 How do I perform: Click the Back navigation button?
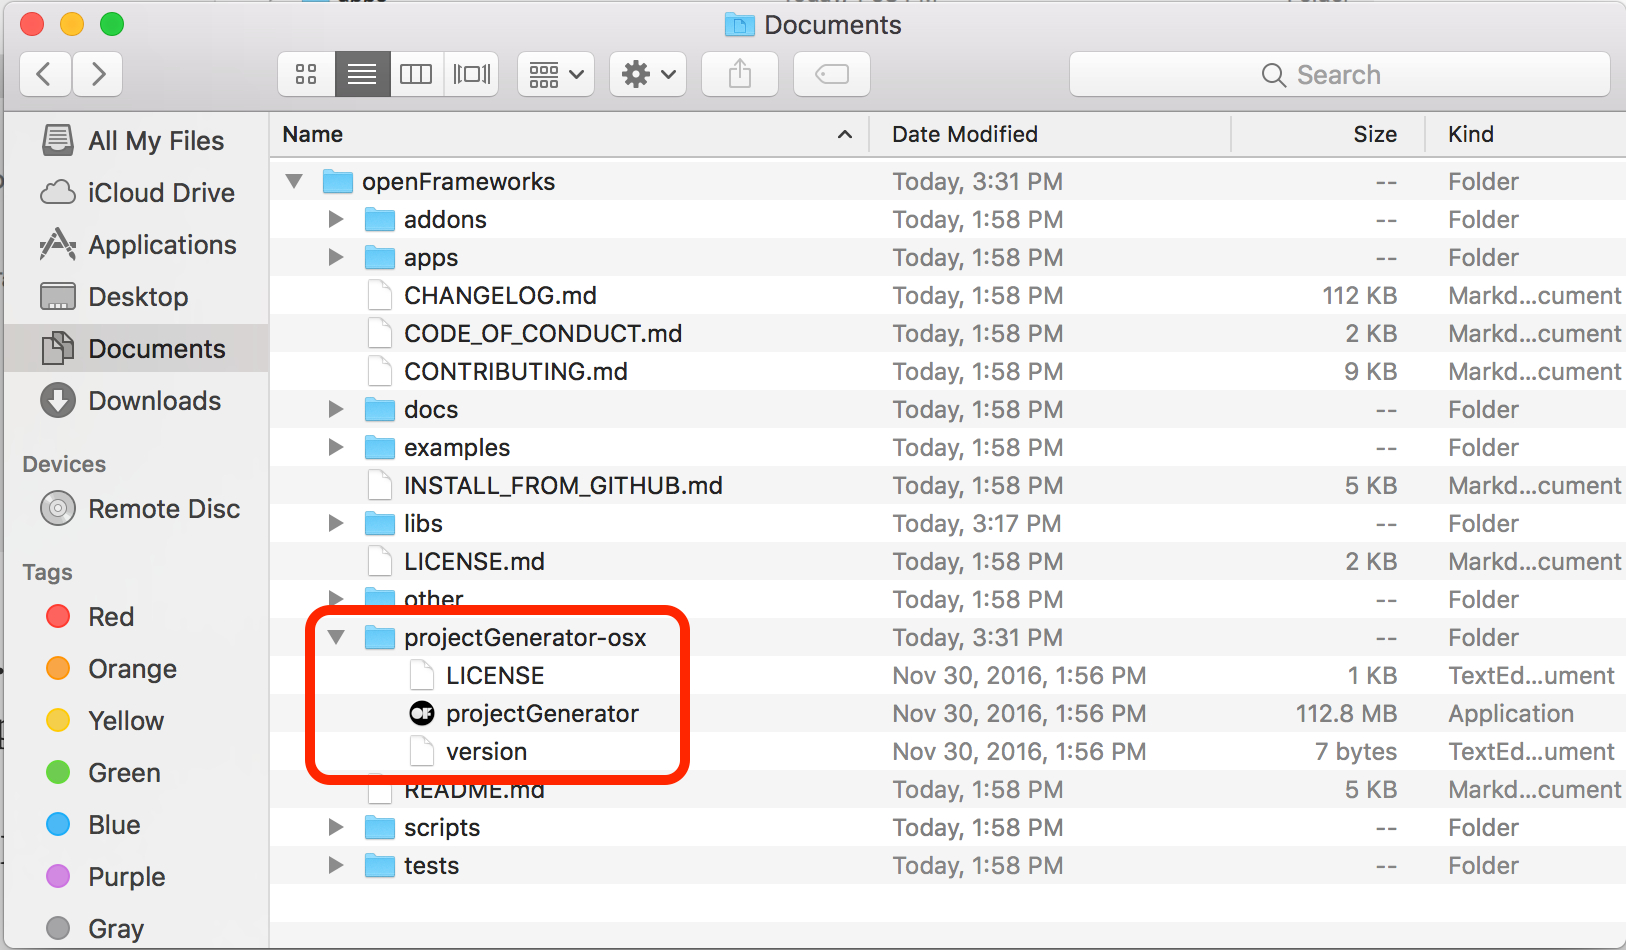pos(45,74)
